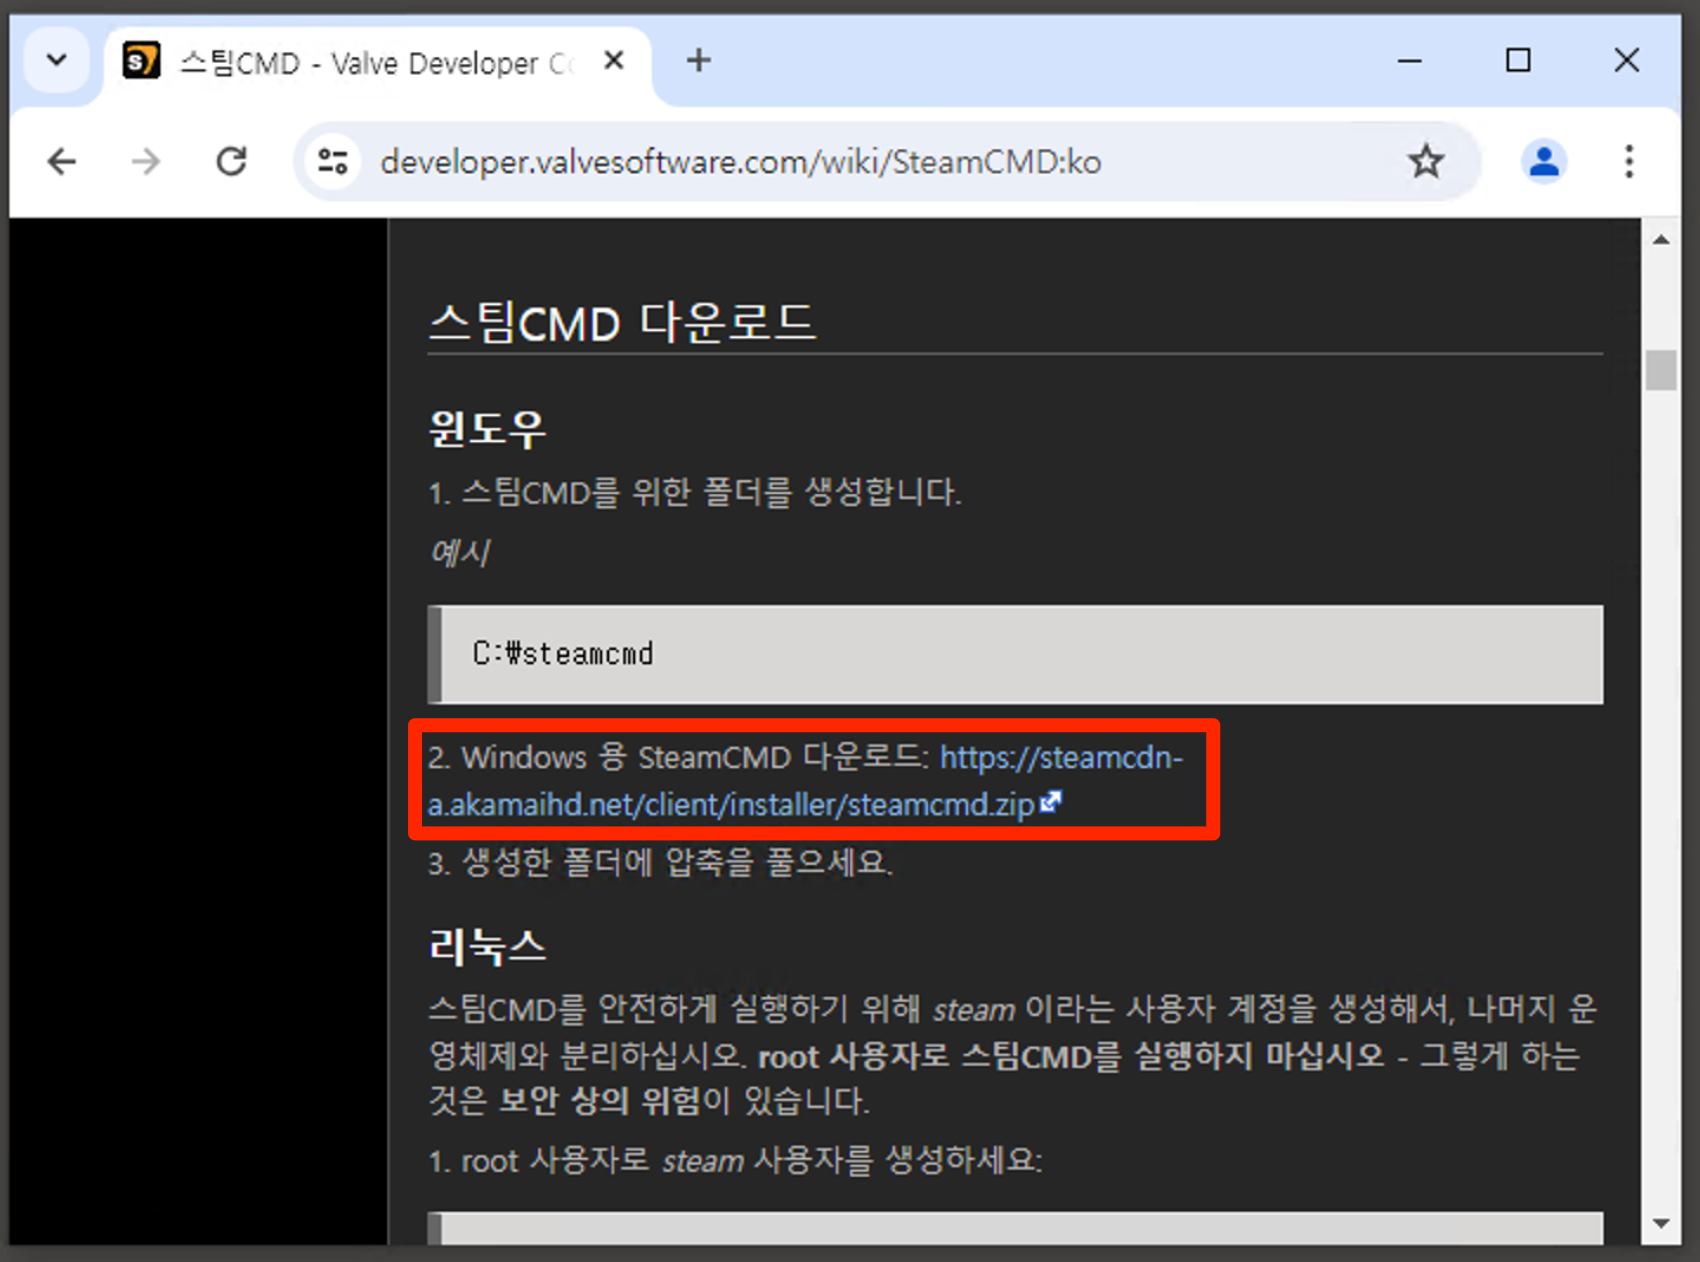Click the vertical scrollbar thumb
This screenshot has width=1700, height=1262.
pyautogui.click(x=1661, y=370)
